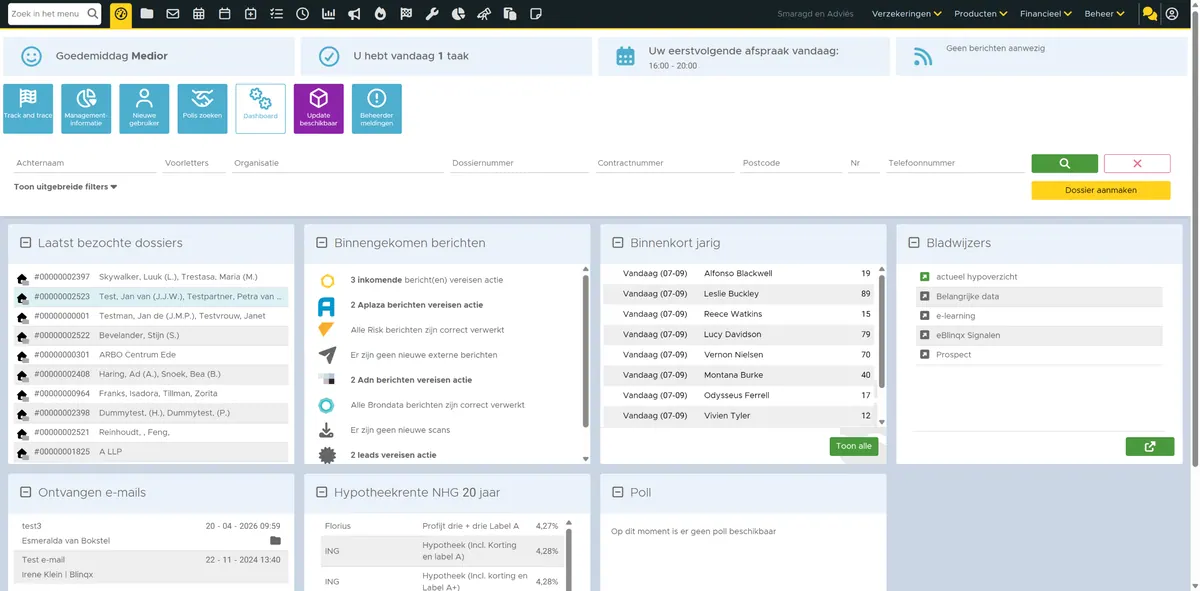Open the checkered flag icon in top toolbar
Screen dimensions: 1200x591
(x=406, y=14)
